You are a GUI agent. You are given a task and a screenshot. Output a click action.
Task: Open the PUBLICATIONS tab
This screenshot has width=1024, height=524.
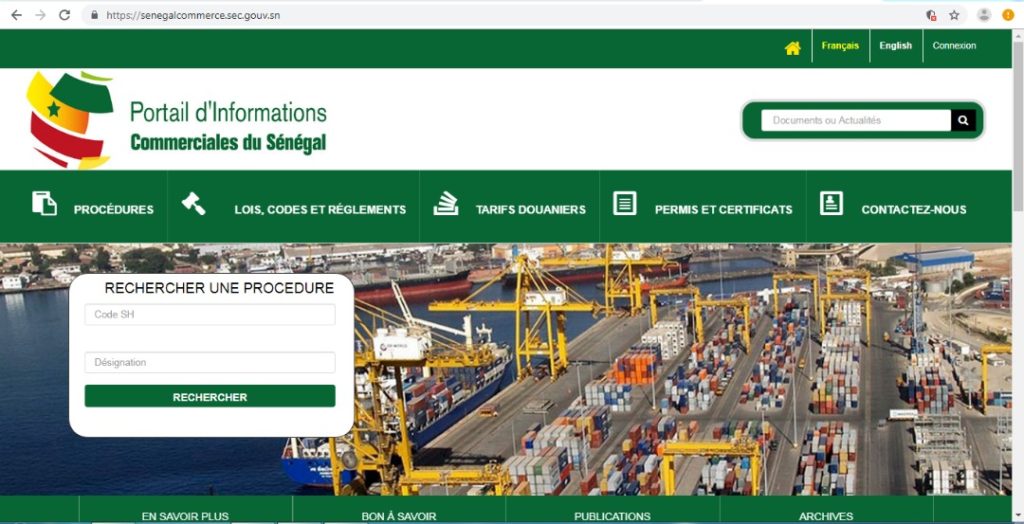[x=612, y=516]
